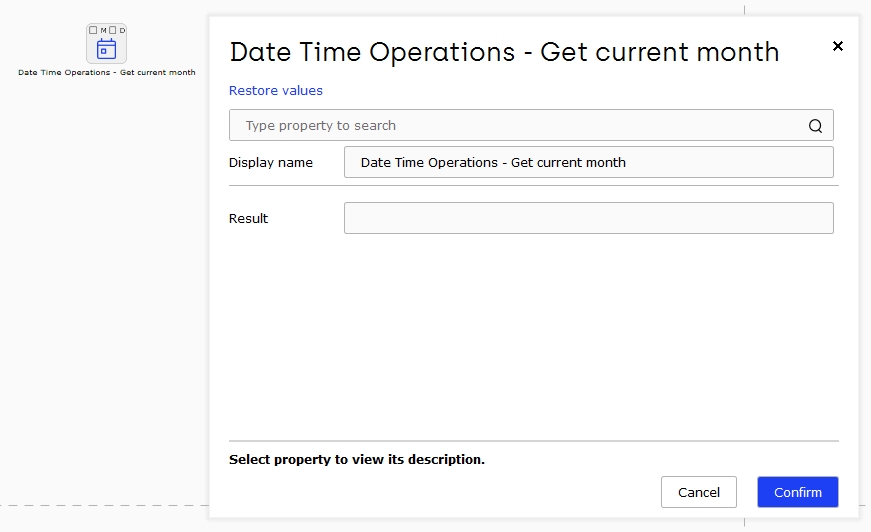Click the Display name property label
Viewport: 871px width, 532px height.
271,163
